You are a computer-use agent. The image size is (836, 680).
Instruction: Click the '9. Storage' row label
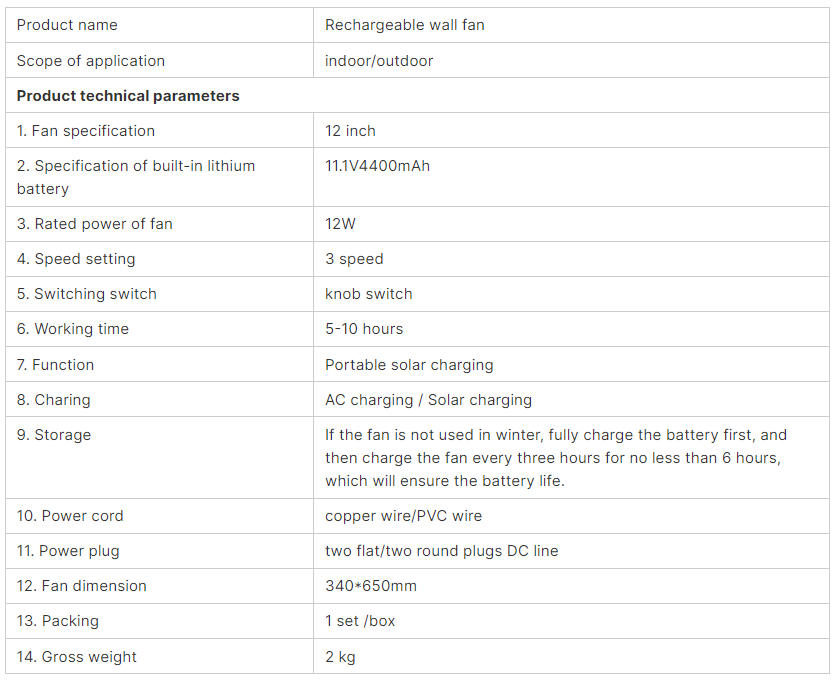coord(54,435)
